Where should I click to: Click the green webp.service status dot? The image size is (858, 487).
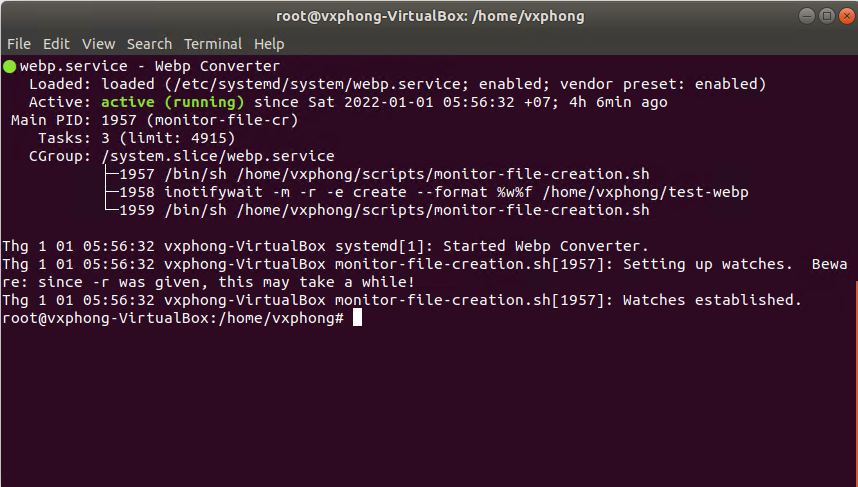9,67
